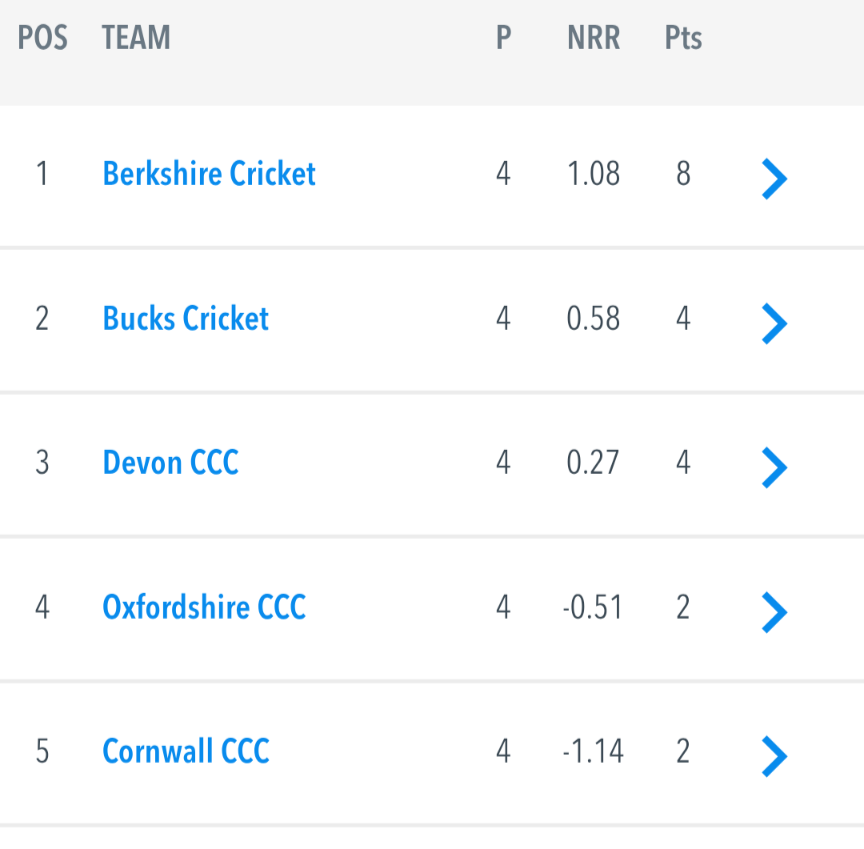Screen dimensions: 864x849
Task: Click the TEAM column header
Action: click(x=136, y=37)
